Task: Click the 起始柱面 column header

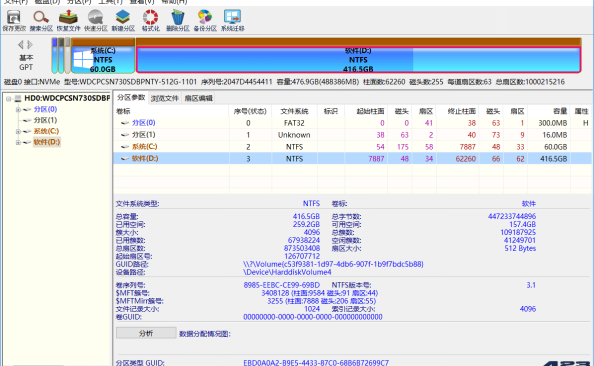Action: pos(366,111)
